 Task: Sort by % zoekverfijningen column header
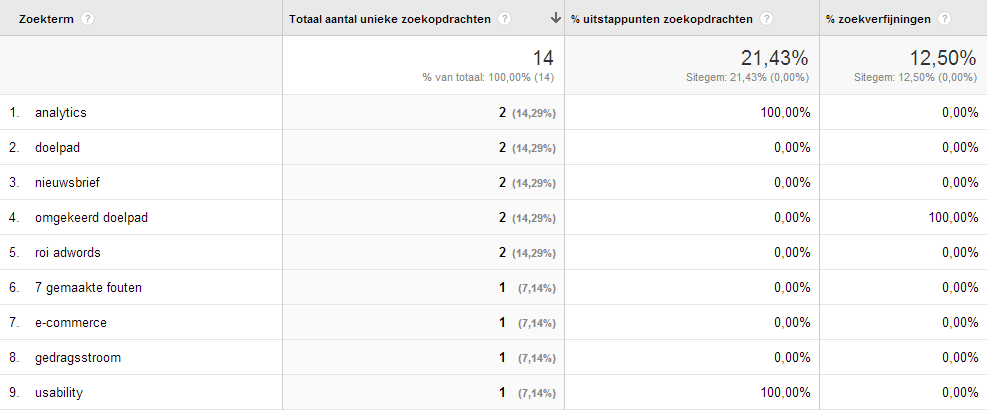coord(878,19)
